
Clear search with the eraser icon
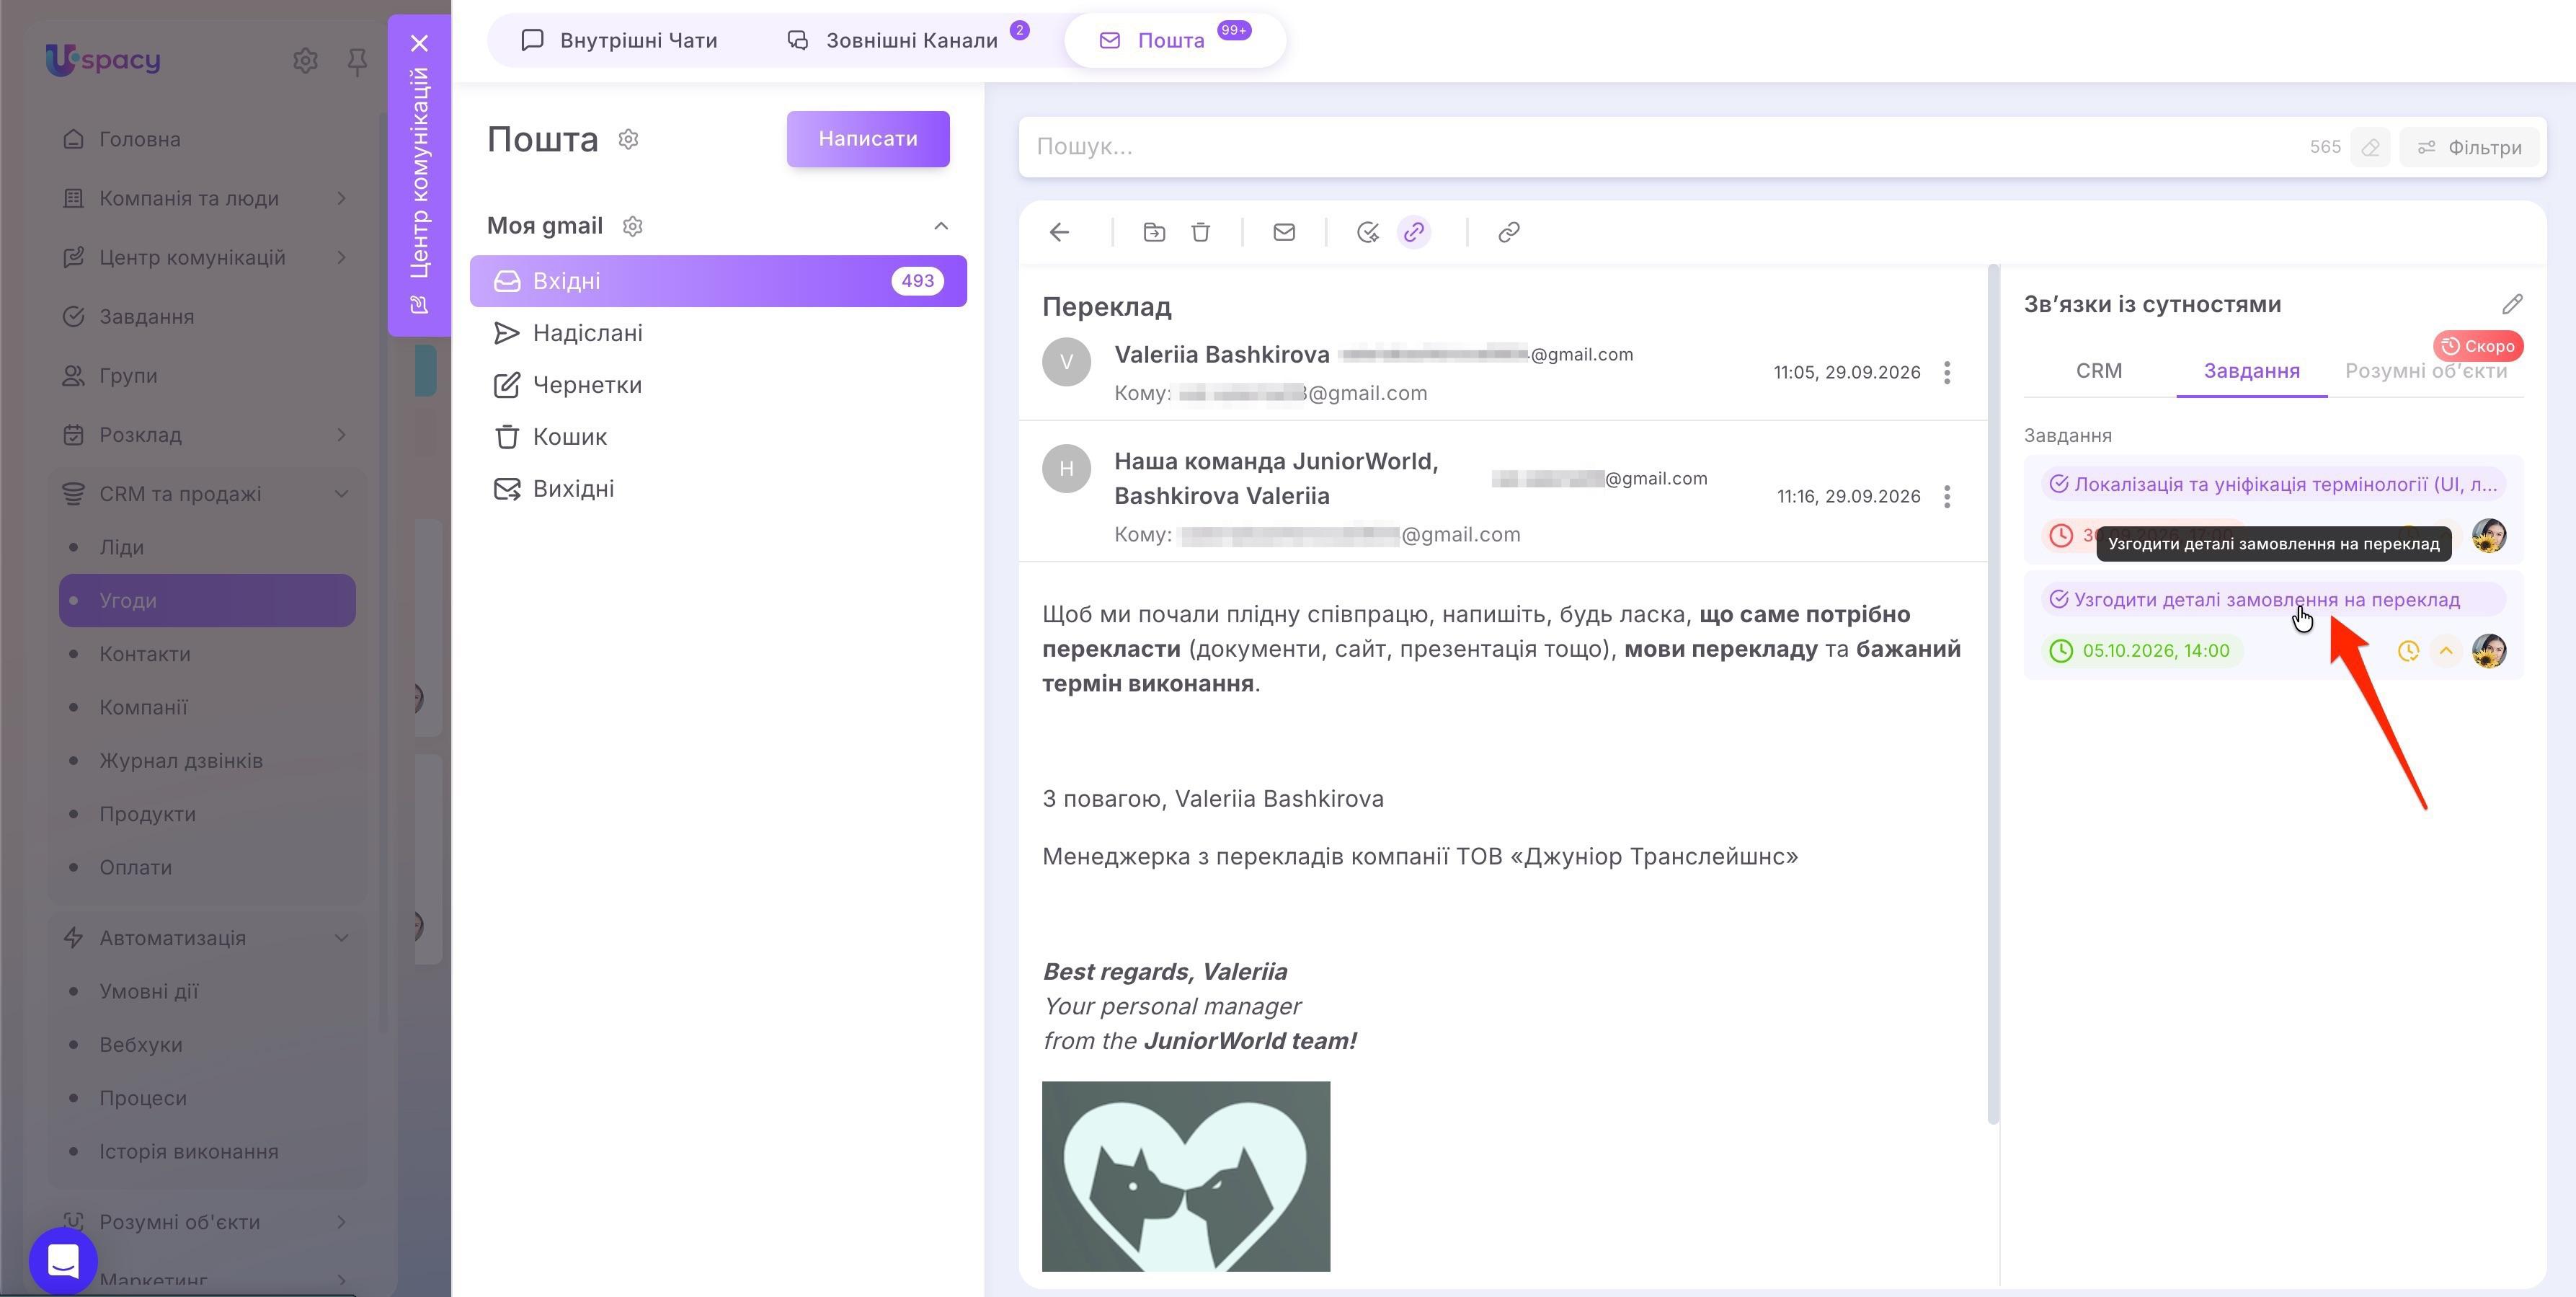coord(2370,147)
